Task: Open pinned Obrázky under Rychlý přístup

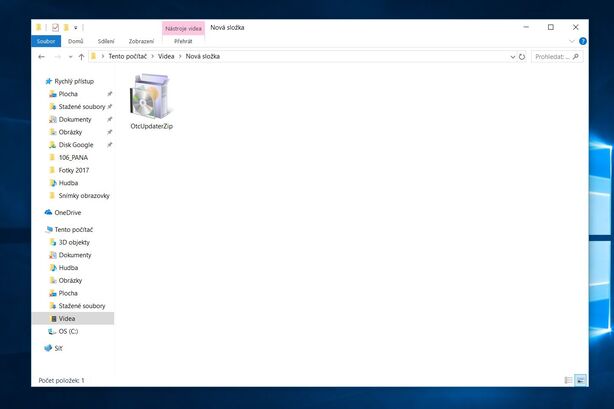Action: pos(70,132)
